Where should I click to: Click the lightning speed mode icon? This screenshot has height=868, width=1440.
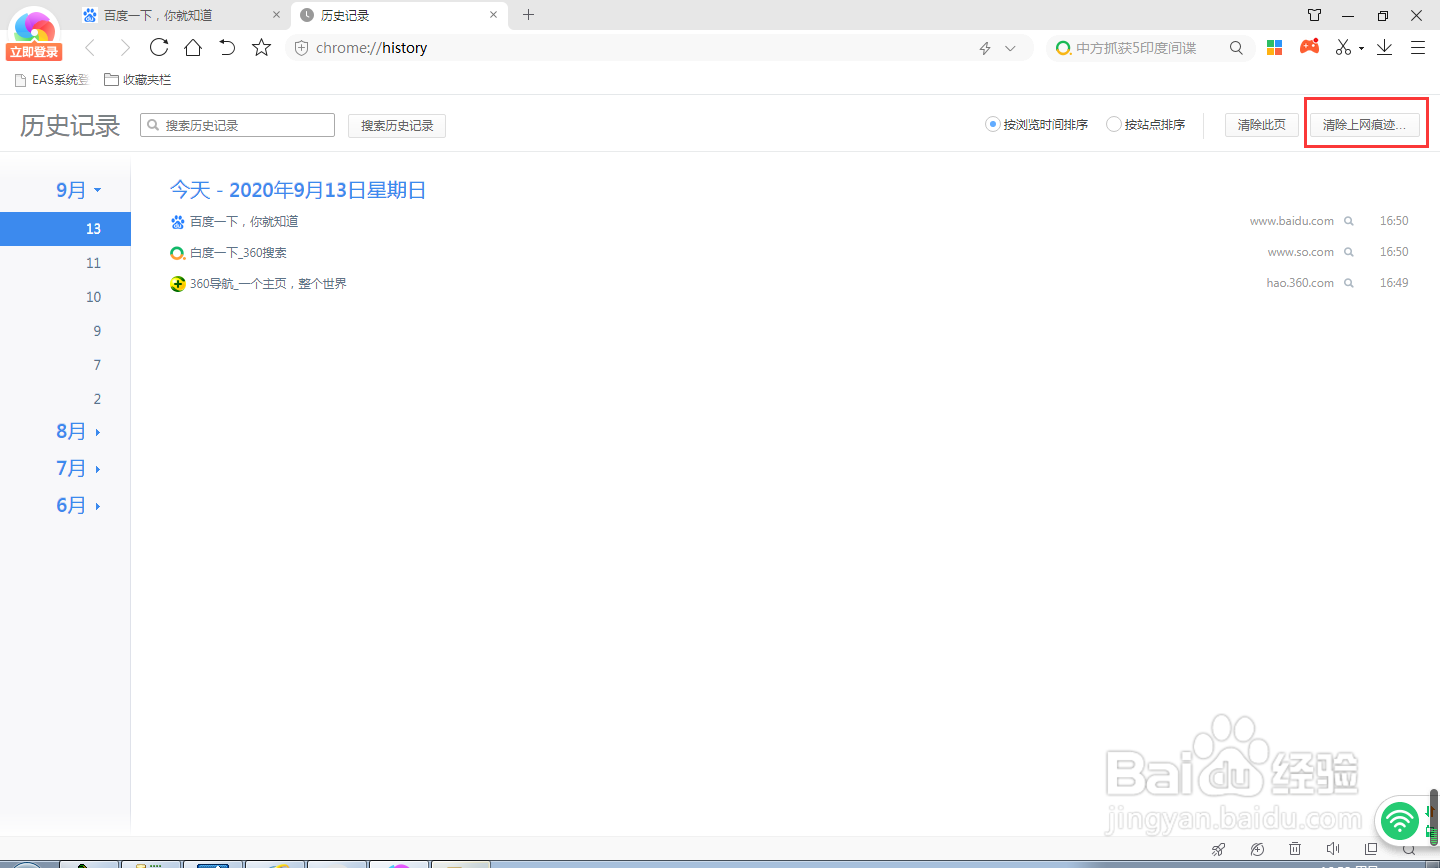coord(985,48)
